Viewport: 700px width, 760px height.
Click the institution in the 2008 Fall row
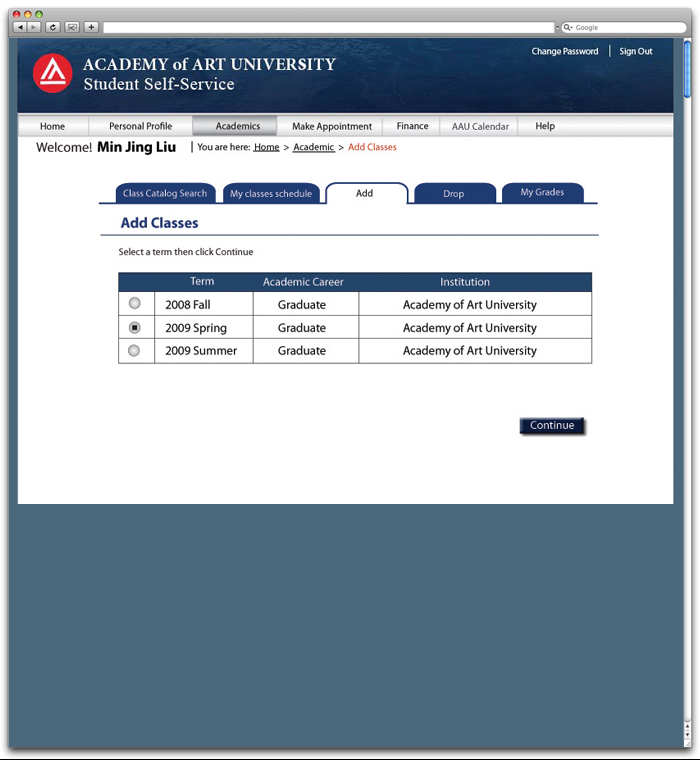(x=470, y=304)
